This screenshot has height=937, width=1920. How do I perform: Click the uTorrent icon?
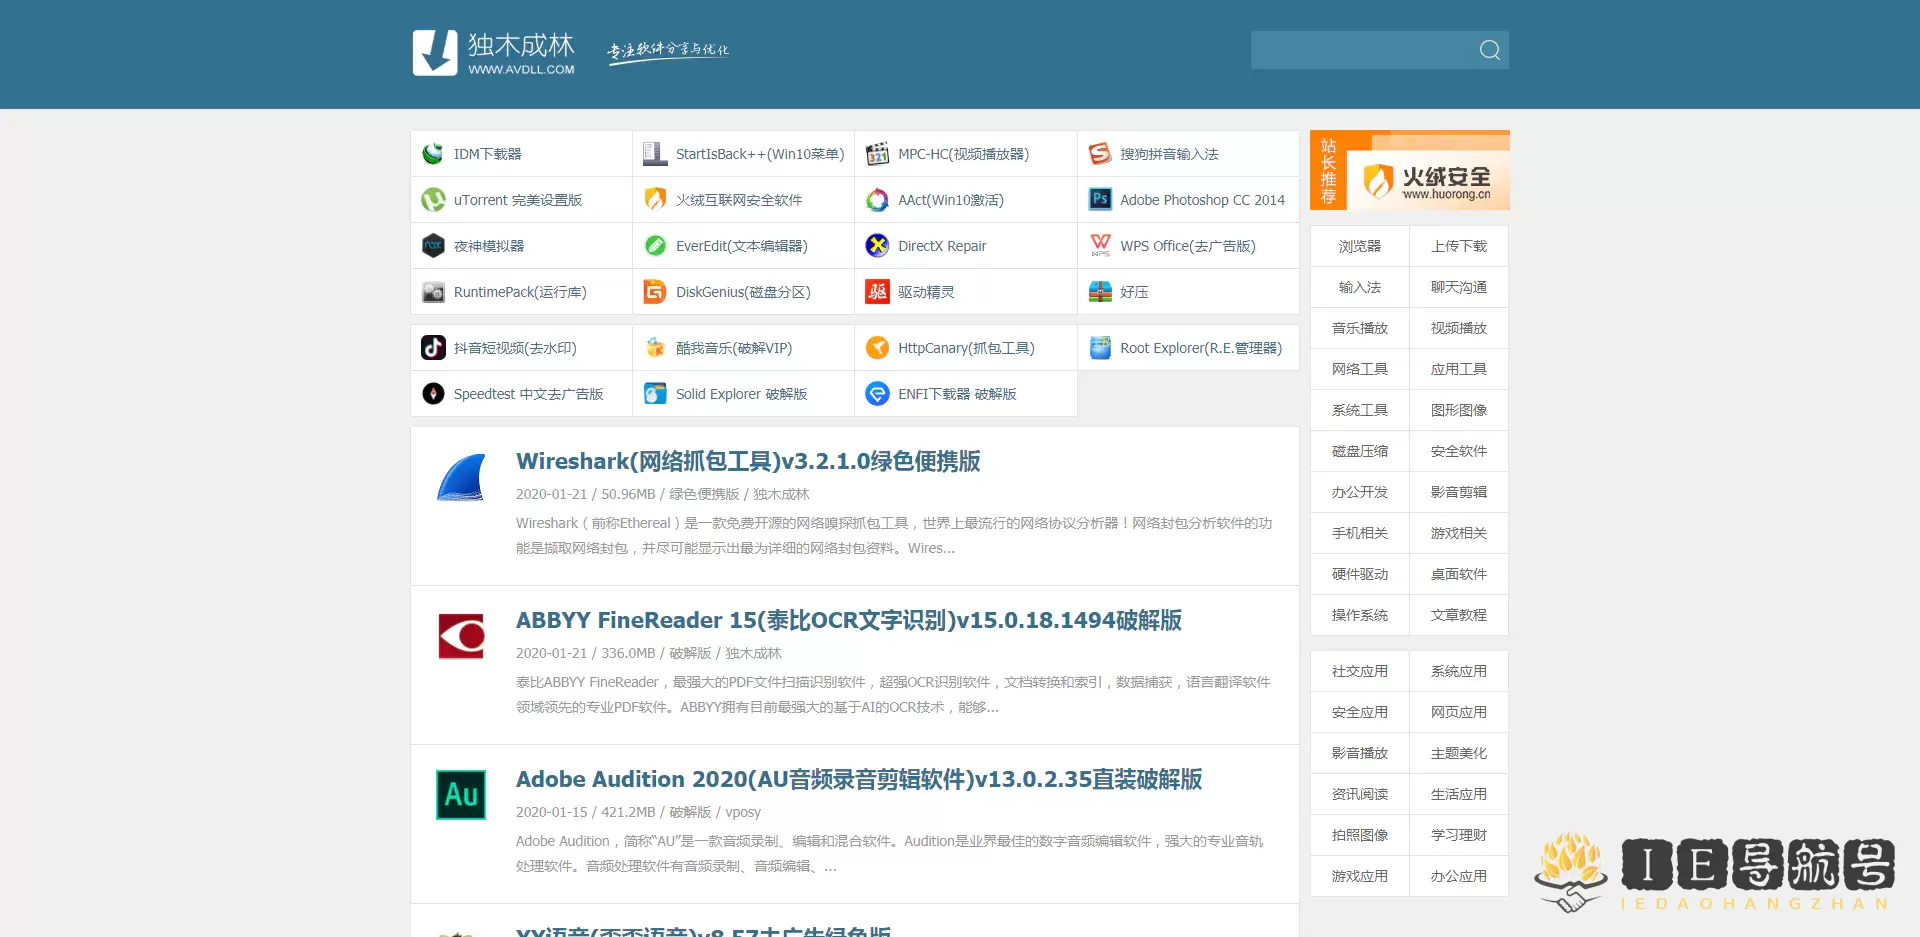(433, 200)
